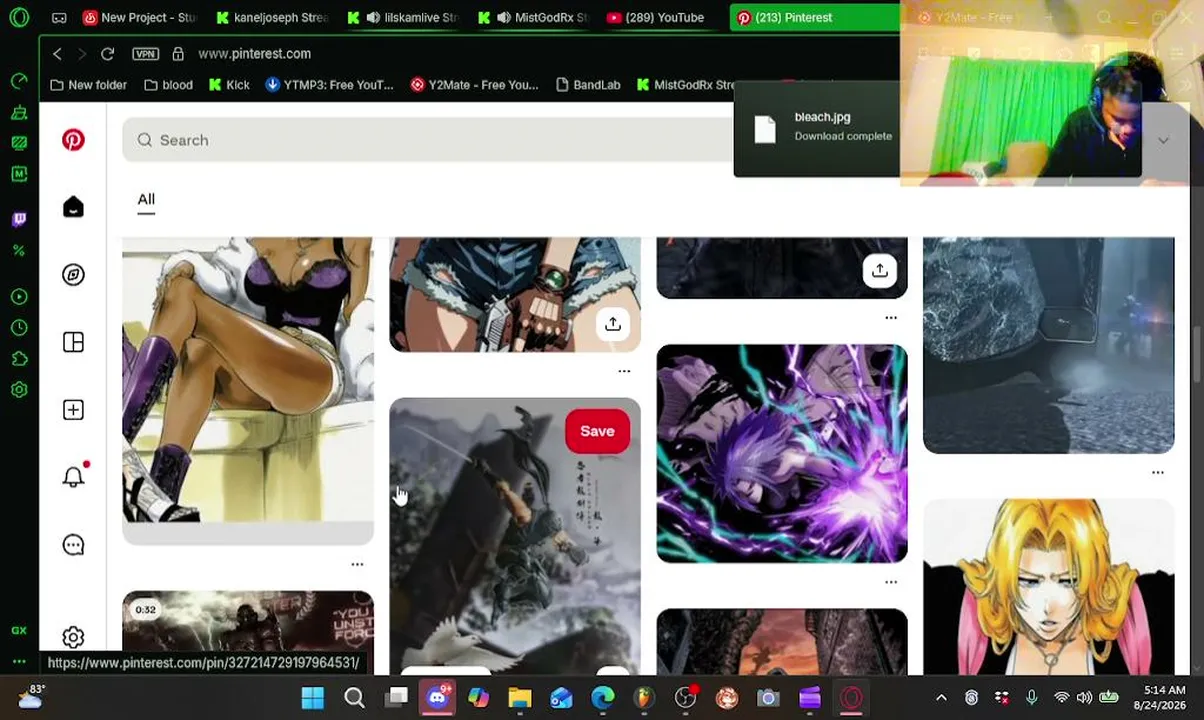Open MistGodRx bookmark
This screenshot has height=720, width=1204.
click(x=685, y=85)
